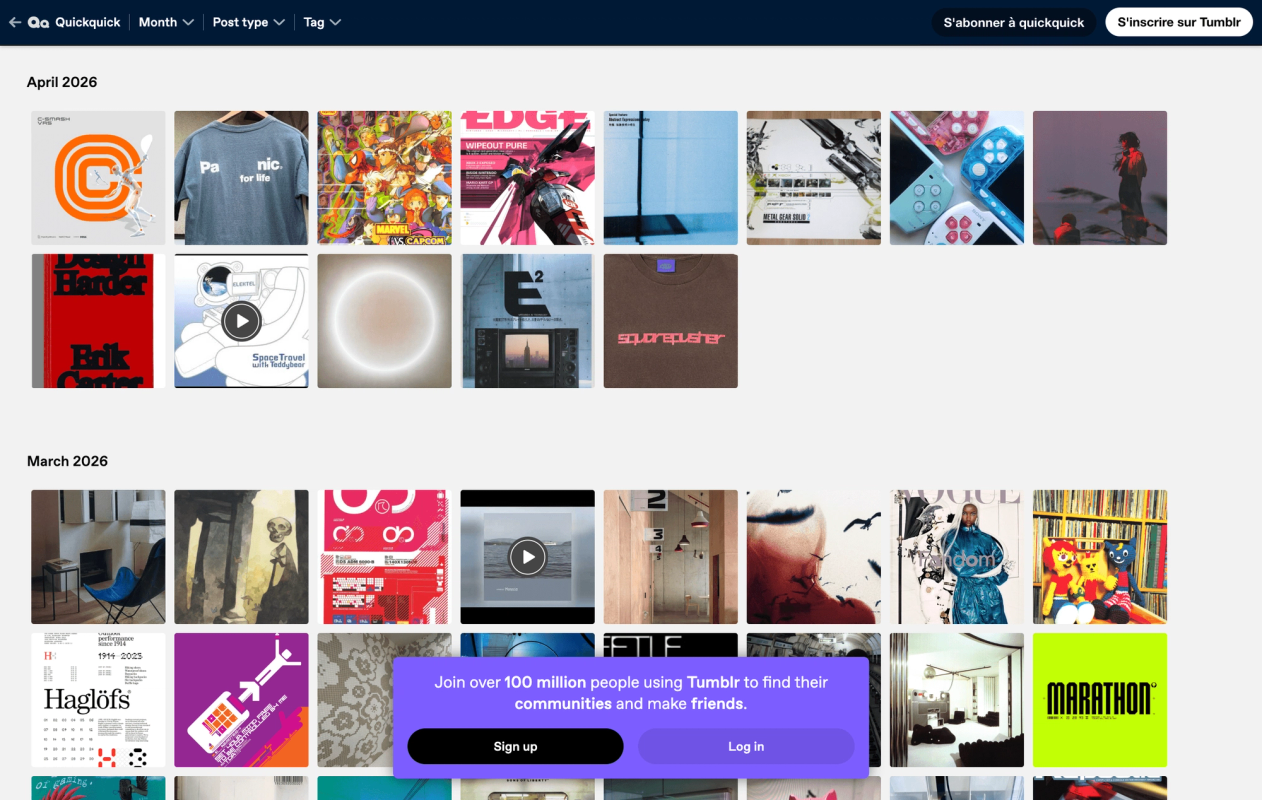
Task: Expand the Tag filter dropdown
Action: (x=322, y=22)
